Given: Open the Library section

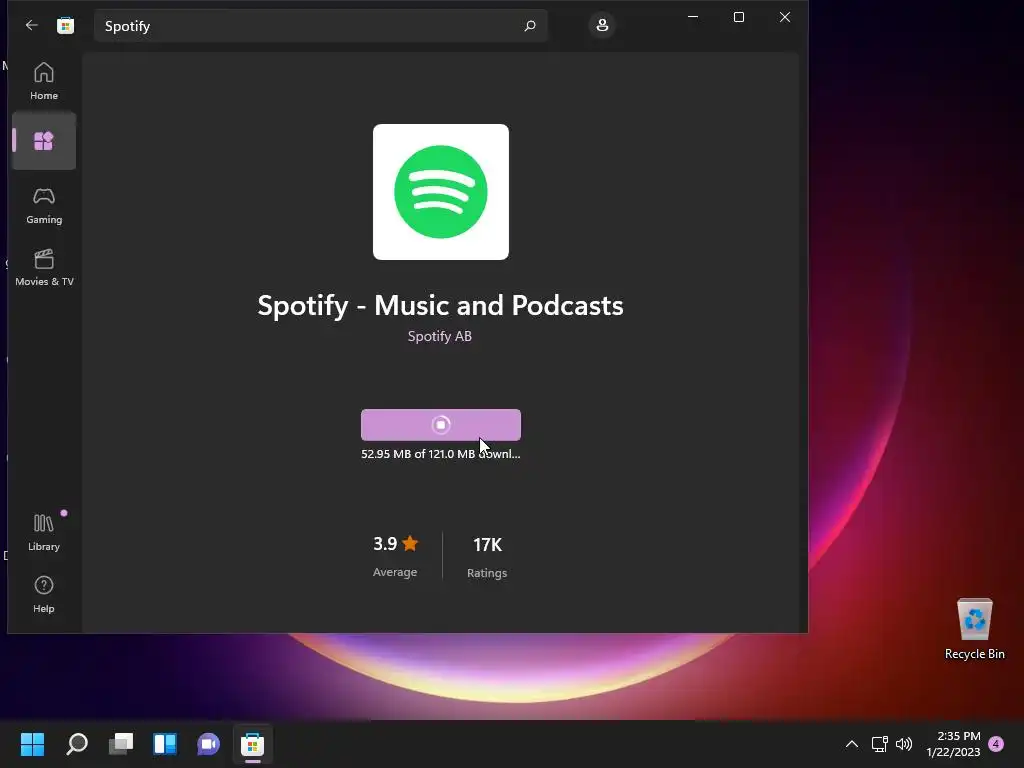Looking at the screenshot, I should (x=44, y=532).
